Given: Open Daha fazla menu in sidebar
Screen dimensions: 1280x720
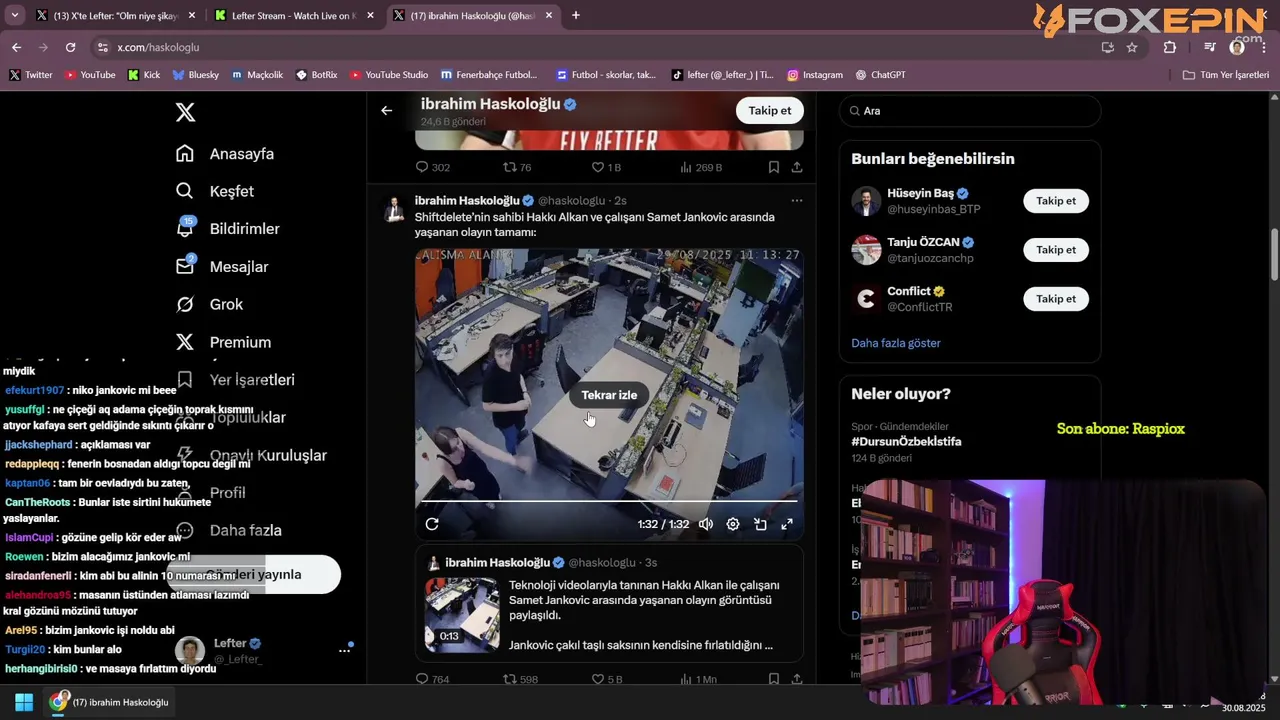Looking at the screenshot, I should click(228, 530).
